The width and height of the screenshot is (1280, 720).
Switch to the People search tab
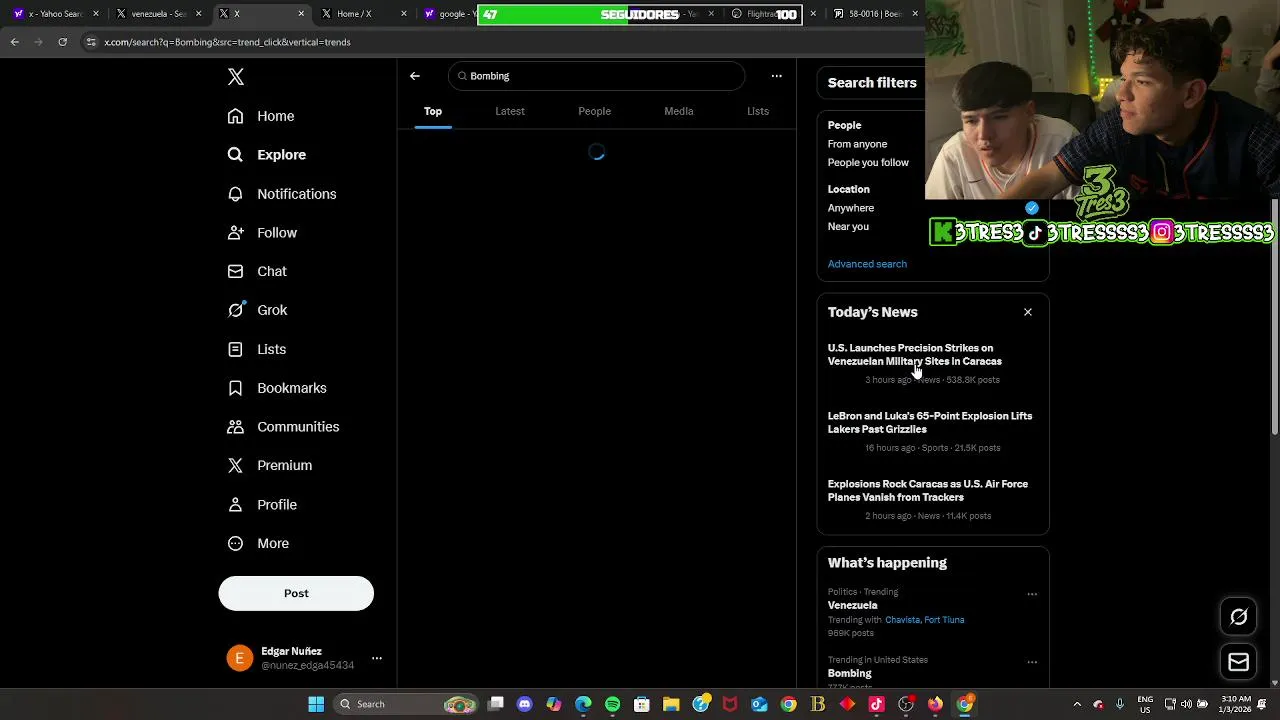pos(594,111)
